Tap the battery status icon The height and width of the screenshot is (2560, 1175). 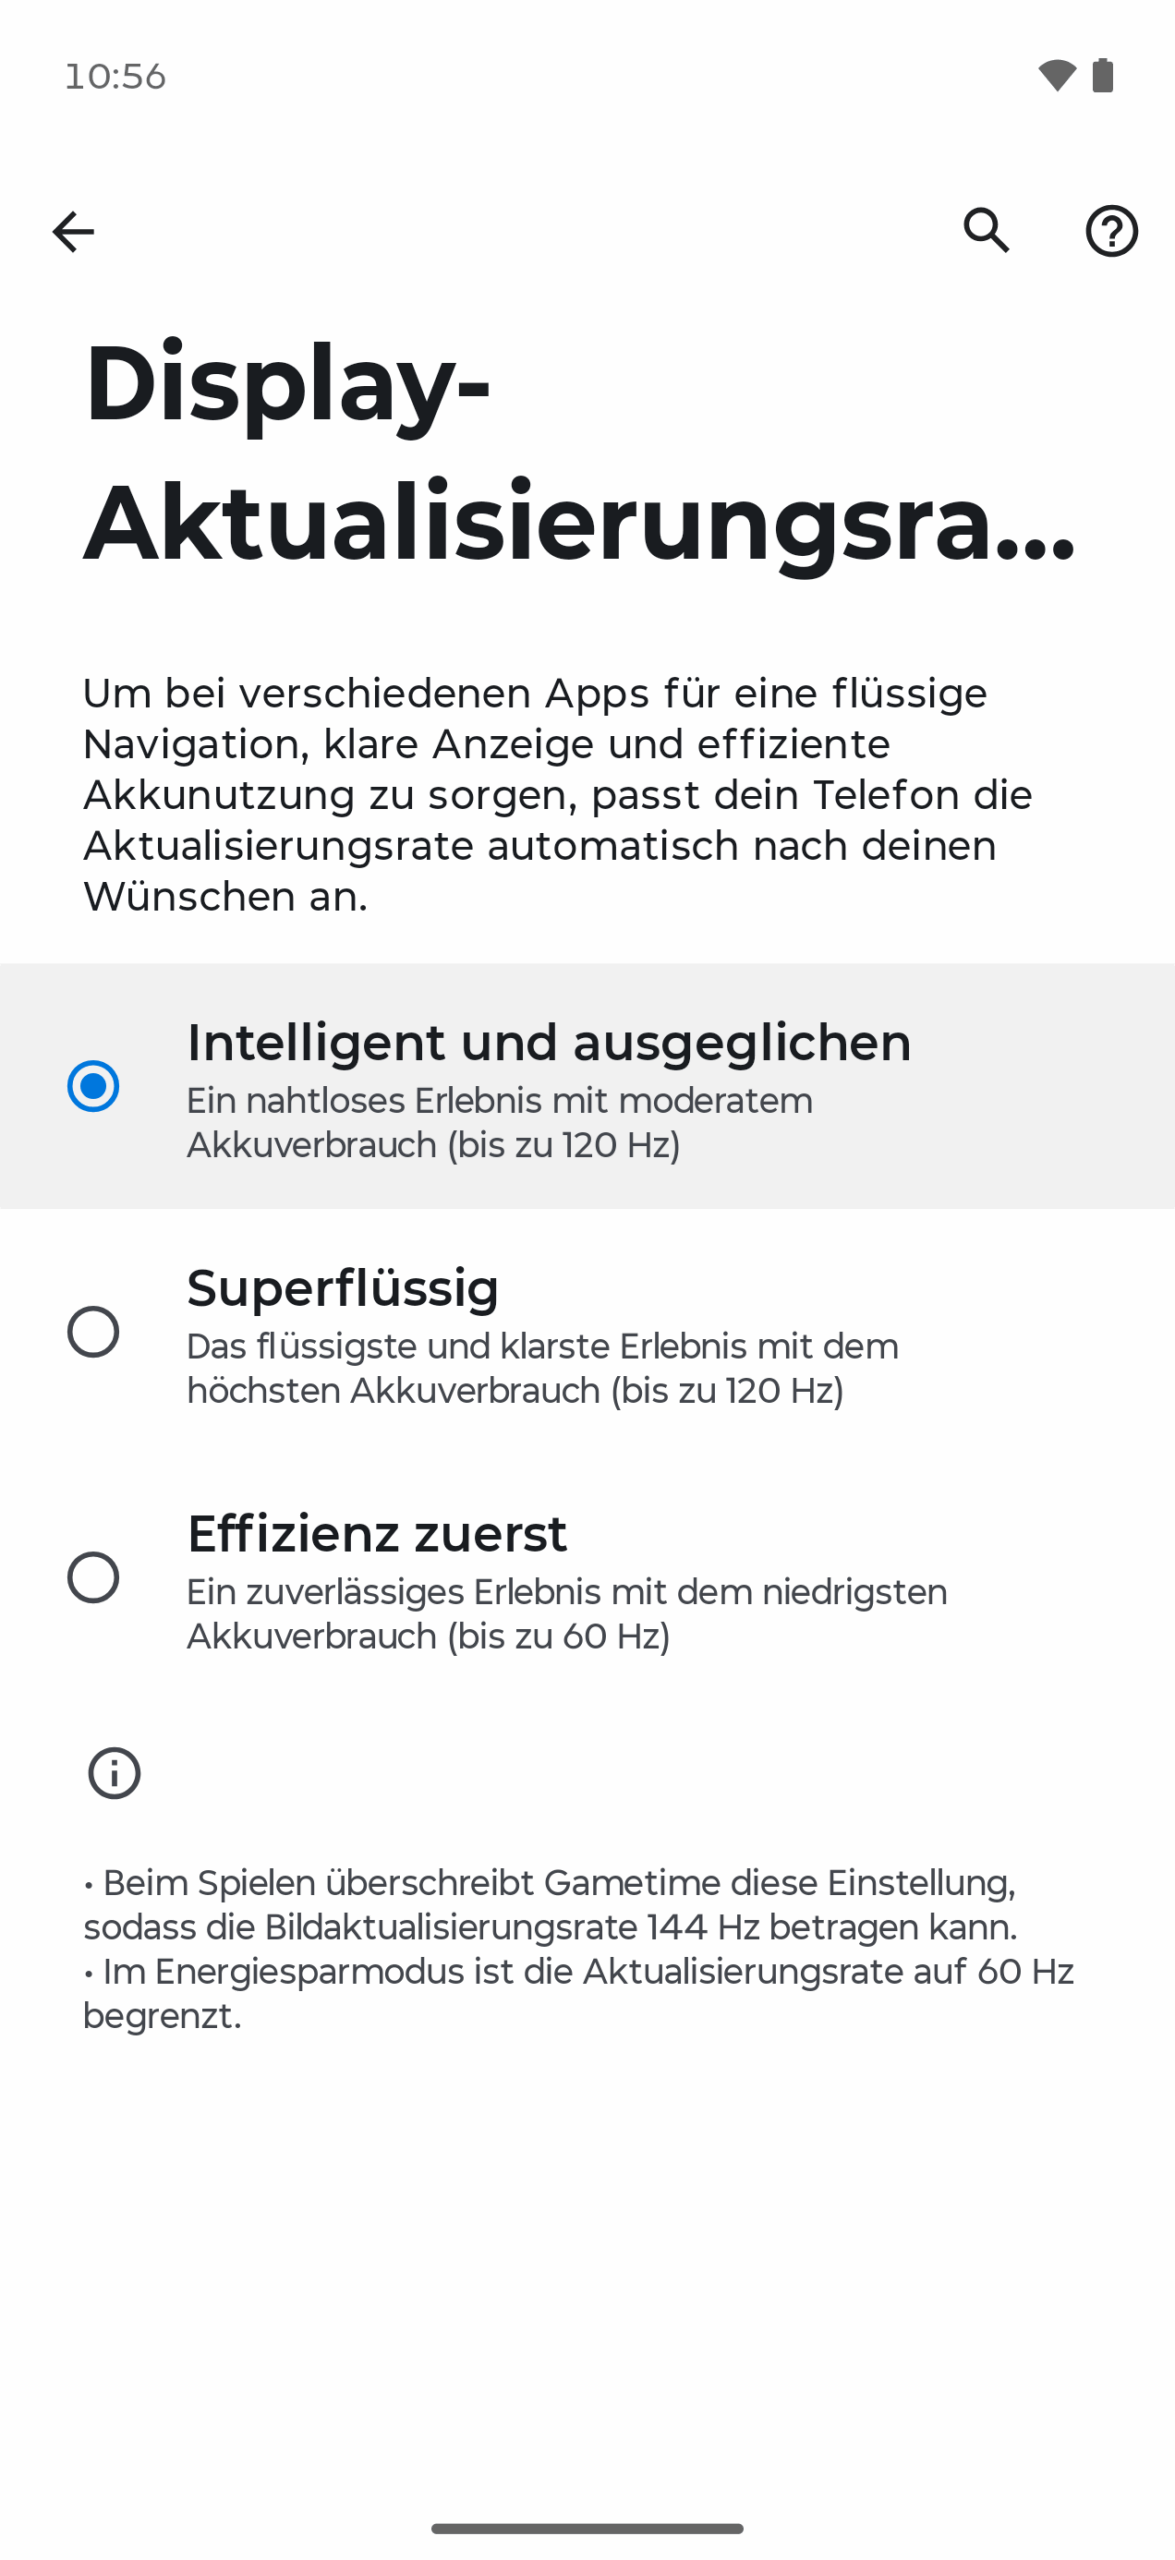[1103, 76]
